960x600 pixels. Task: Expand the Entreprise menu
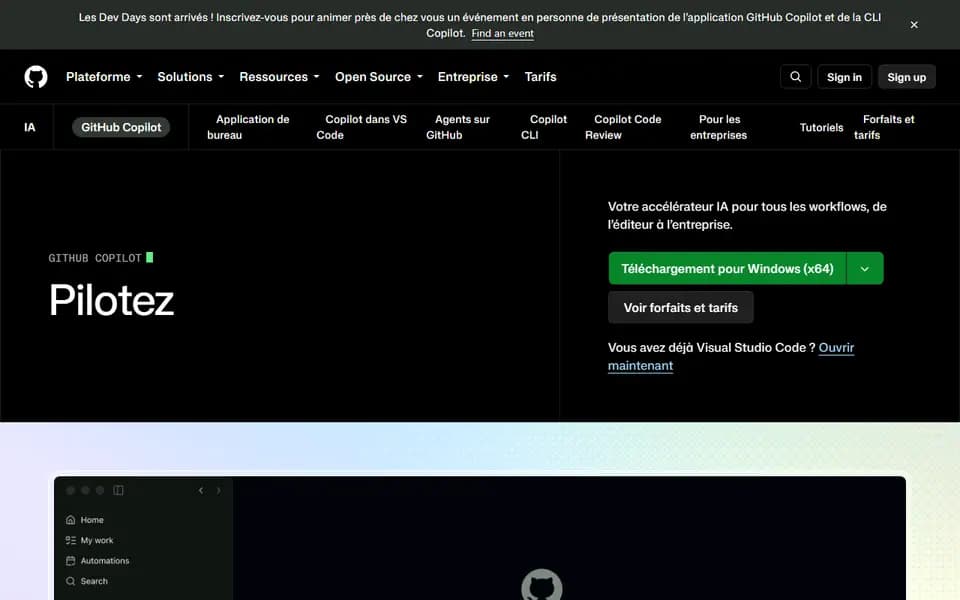tap(473, 77)
